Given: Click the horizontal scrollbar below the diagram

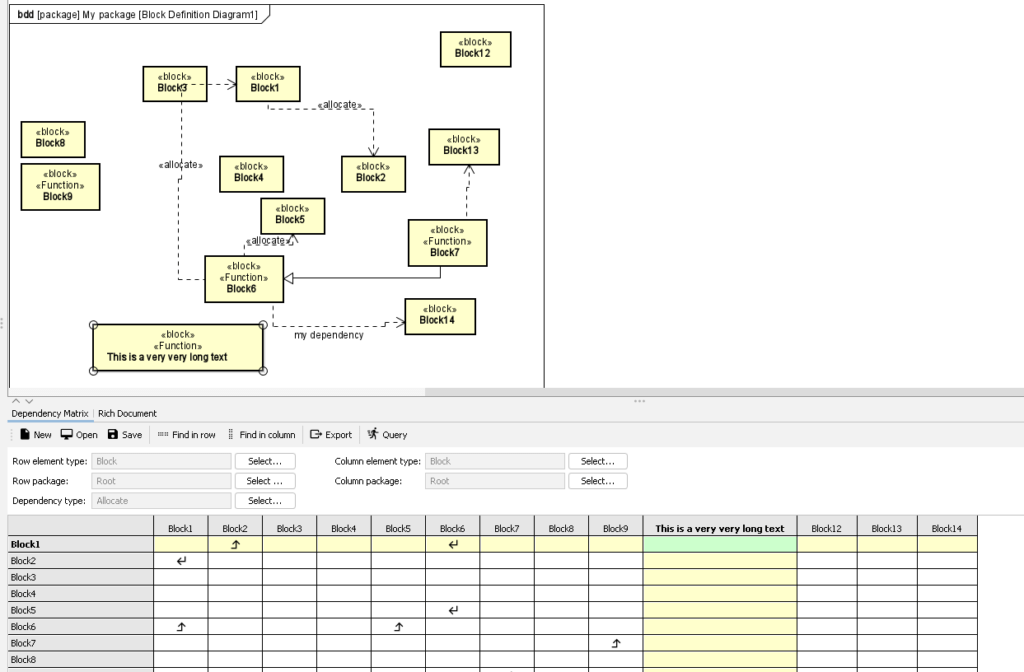Looking at the screenshot, I should (x=213, y=391).
